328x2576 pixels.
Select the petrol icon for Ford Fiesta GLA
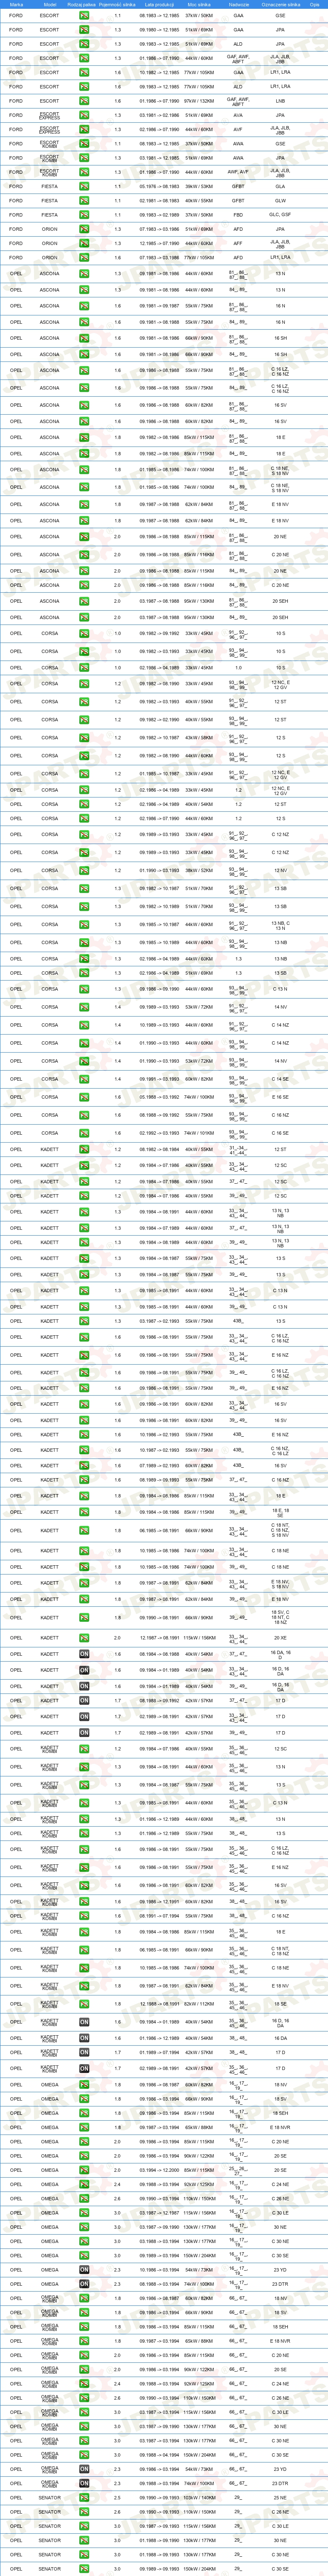click(x=84, y=186)
